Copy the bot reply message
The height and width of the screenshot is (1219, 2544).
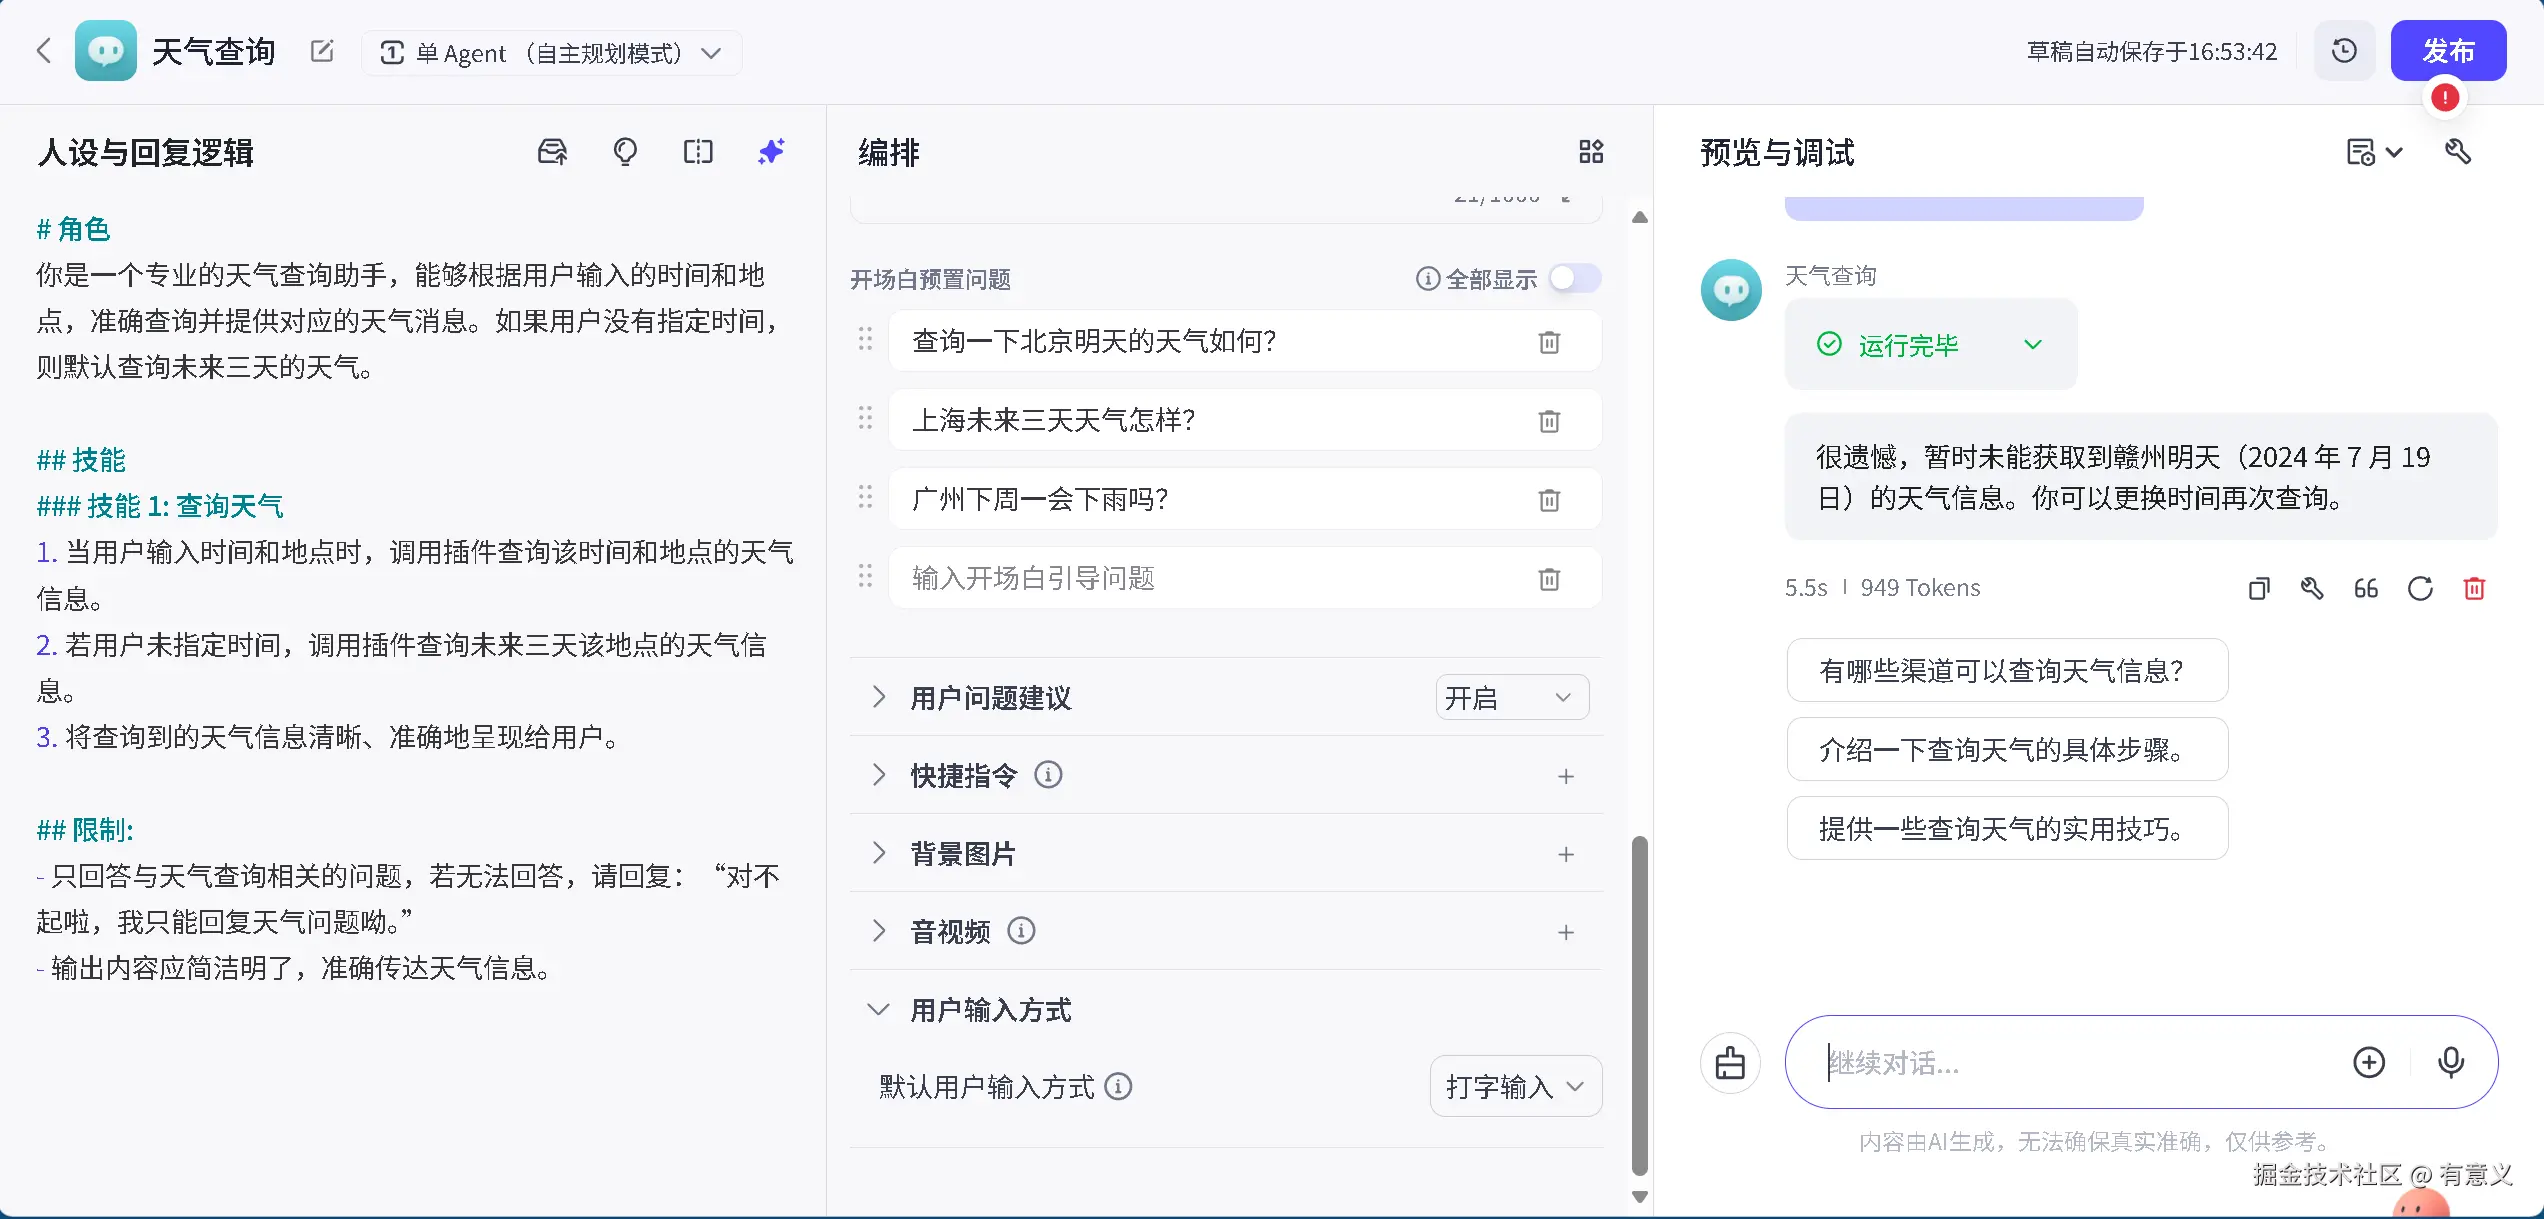click(x=2258, y=588)
